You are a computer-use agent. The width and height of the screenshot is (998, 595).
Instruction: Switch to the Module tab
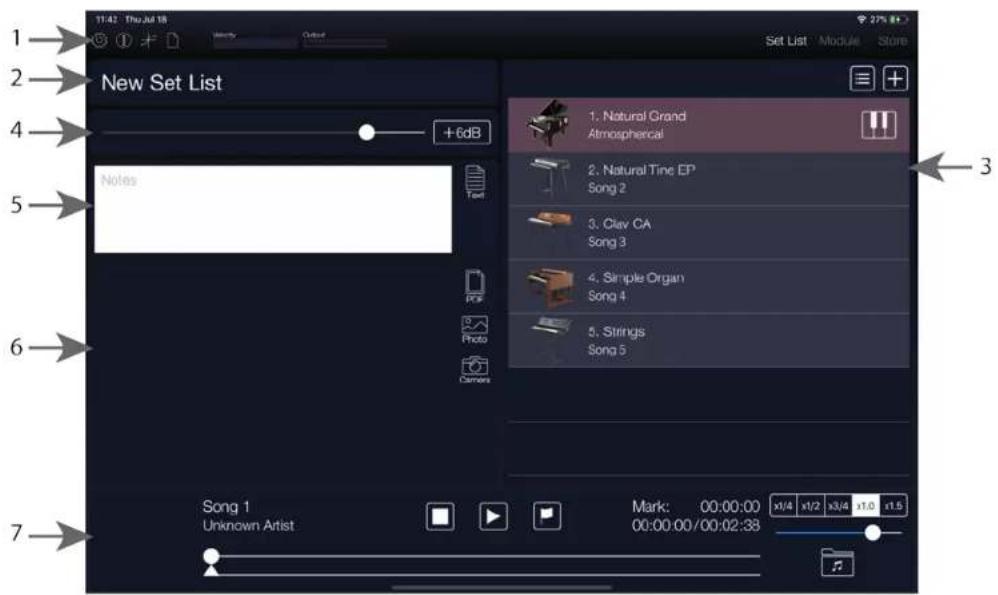(x=839, y=41)
